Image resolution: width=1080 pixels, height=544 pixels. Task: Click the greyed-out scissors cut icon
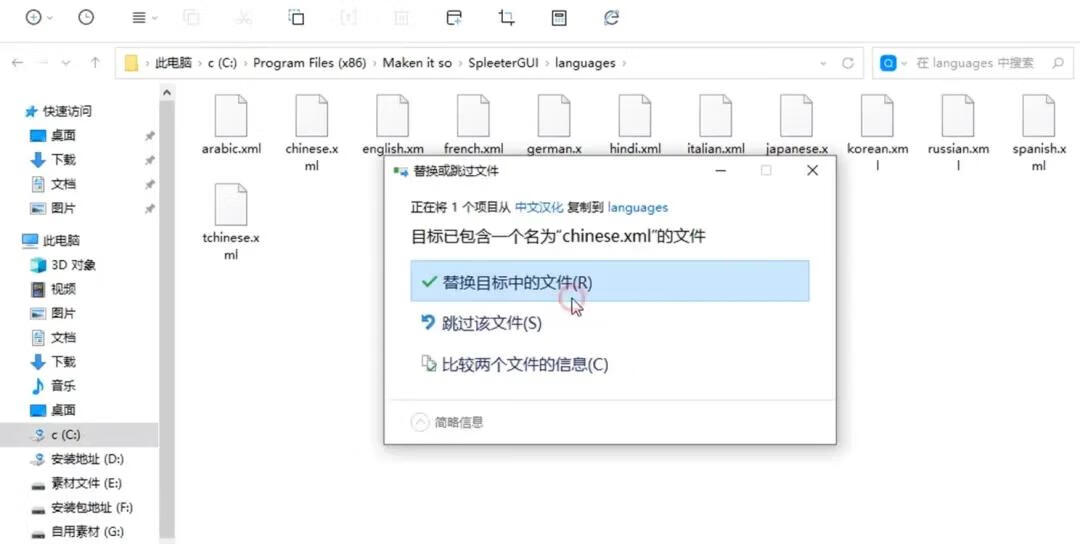click(x=243, y=18)
